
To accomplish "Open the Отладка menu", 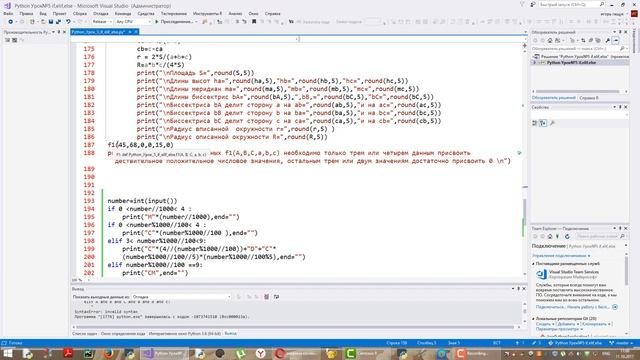I will coord(101,13).
